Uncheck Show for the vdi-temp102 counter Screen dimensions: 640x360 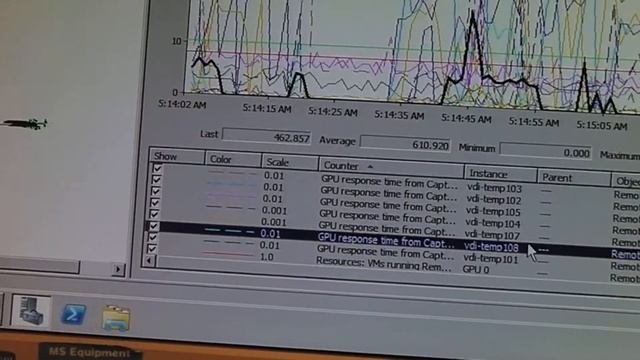point(156,180)
